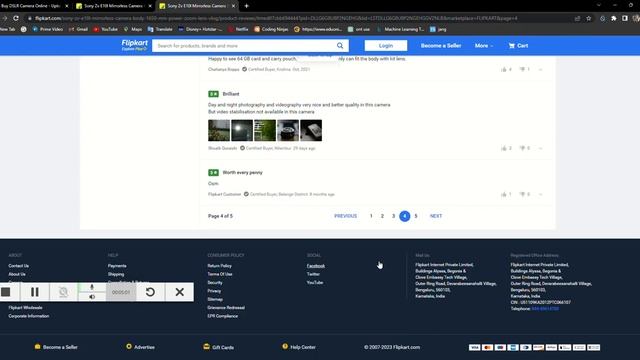The image size is (640, 360).
Task: Open second photo in Brilliant review
Action: tap(242, 130)
